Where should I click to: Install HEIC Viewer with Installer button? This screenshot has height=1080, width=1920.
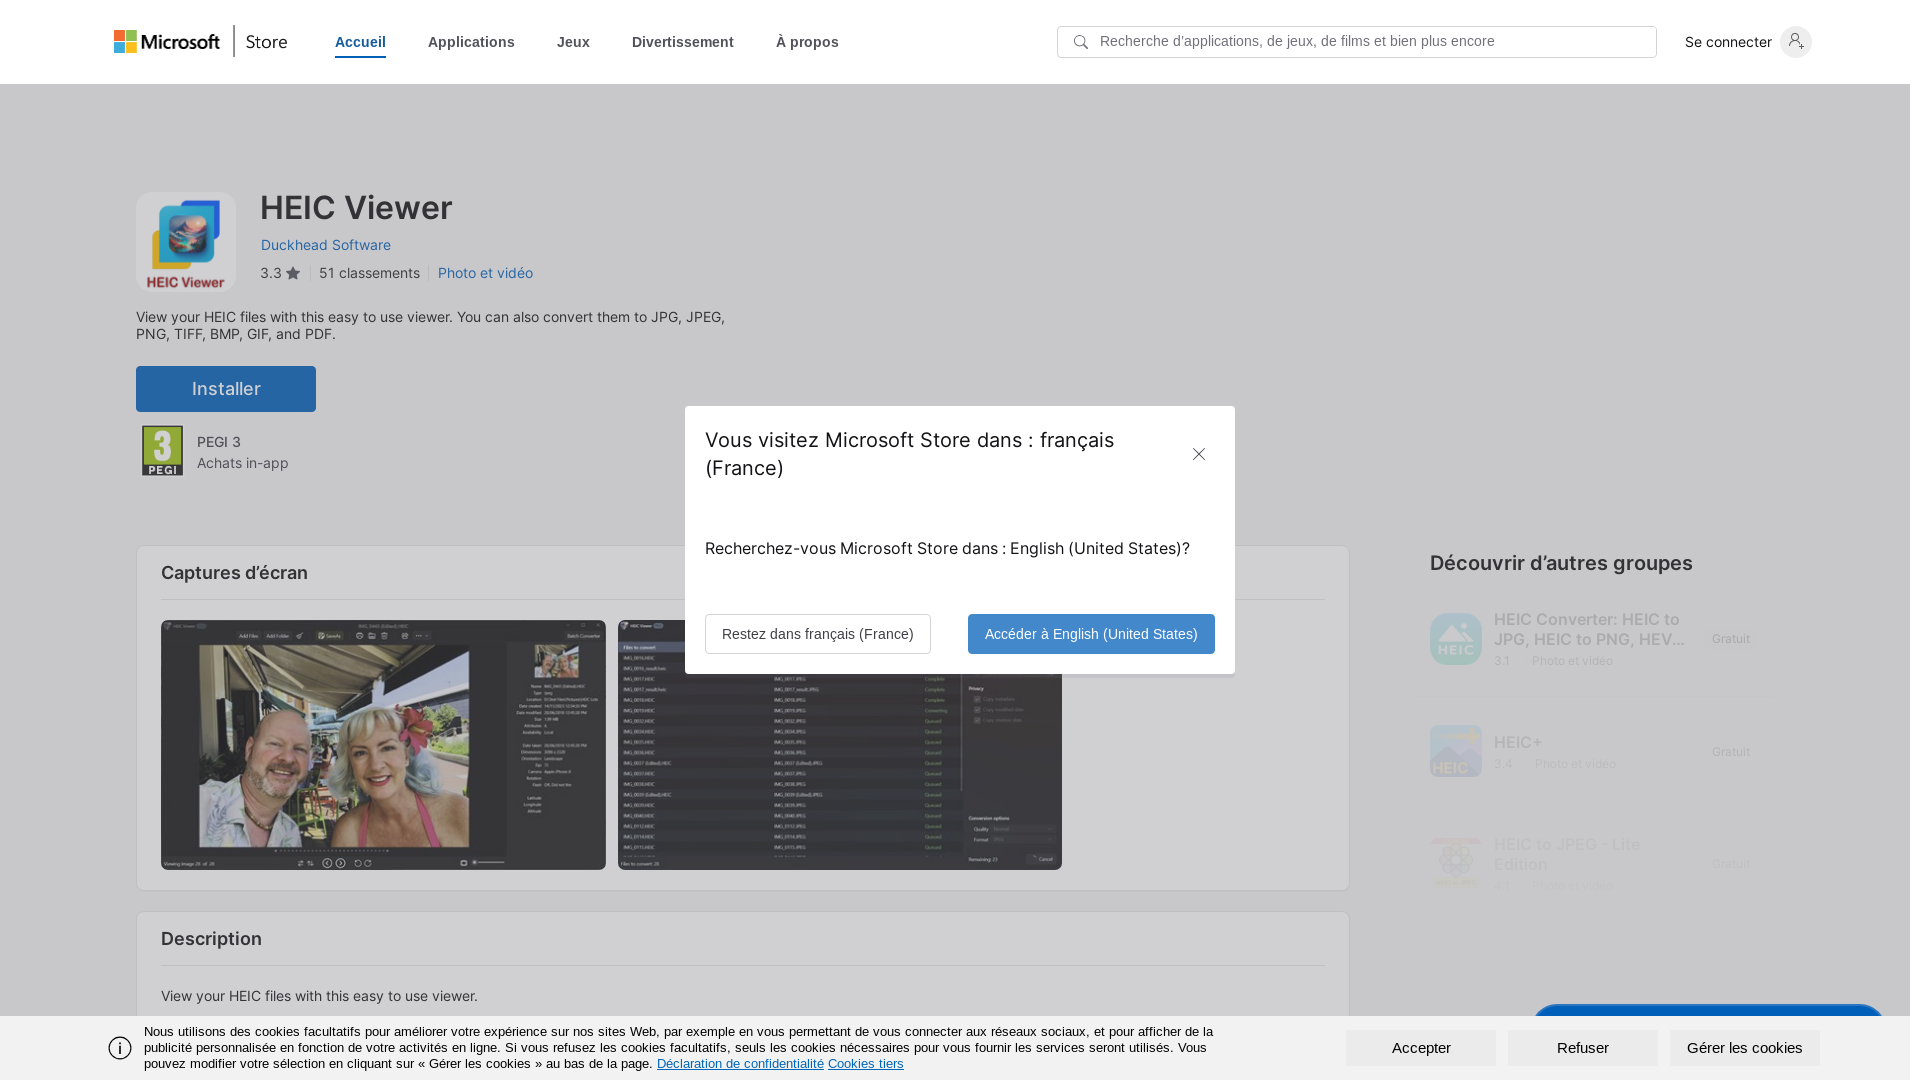pos(226,389)
